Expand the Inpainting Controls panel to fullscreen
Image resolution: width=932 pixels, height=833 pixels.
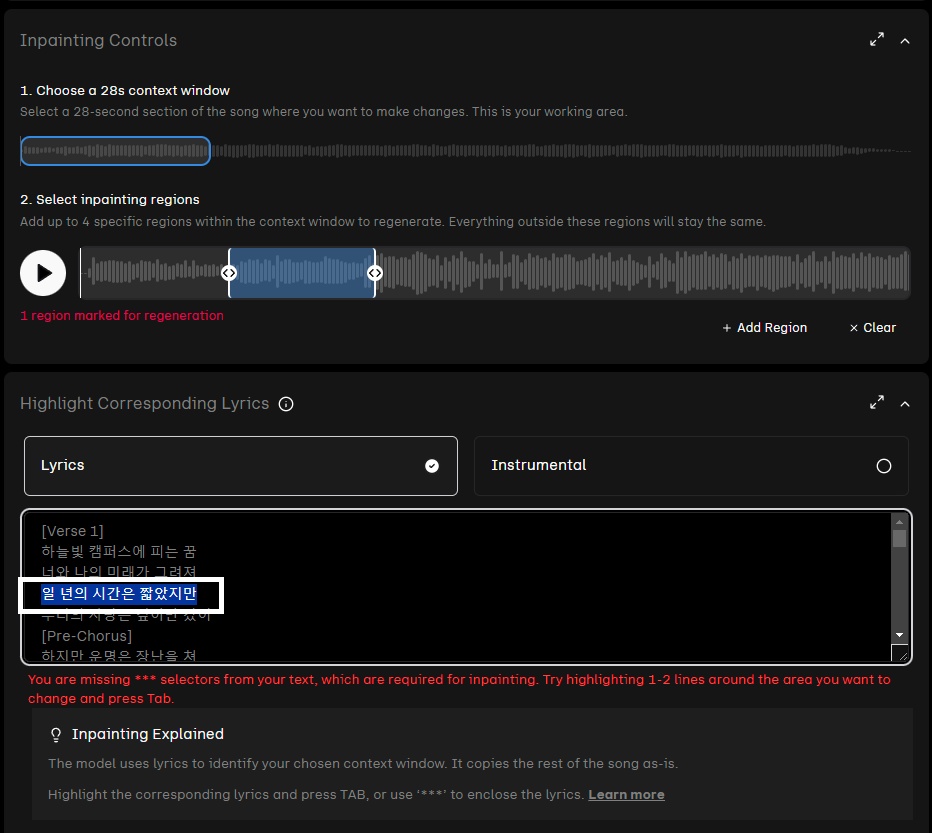tap(877, 40)
